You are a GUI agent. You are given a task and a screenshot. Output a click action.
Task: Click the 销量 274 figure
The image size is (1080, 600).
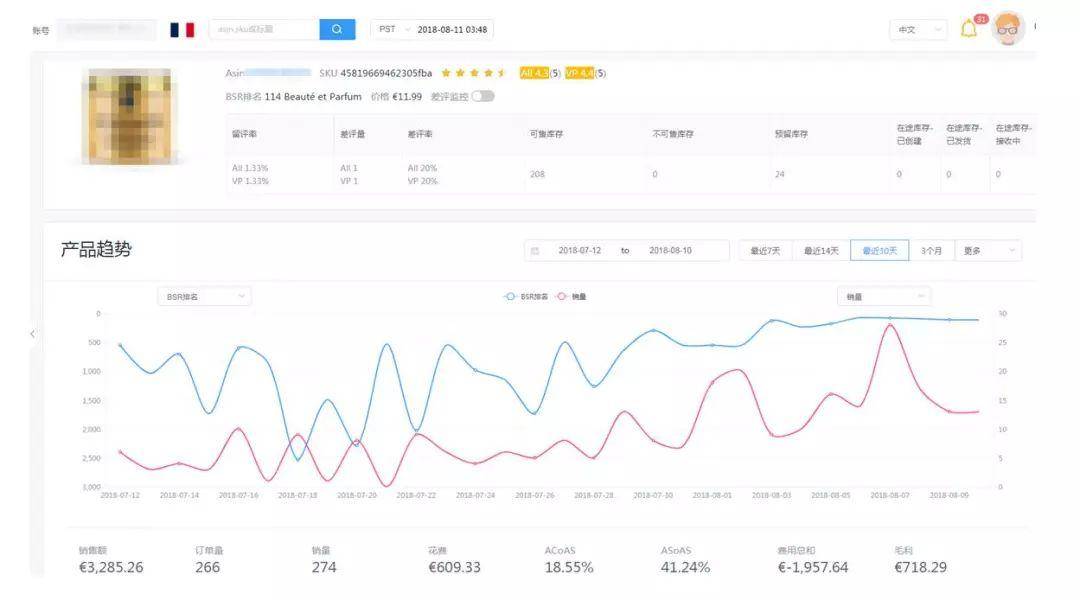click(324, 568)
